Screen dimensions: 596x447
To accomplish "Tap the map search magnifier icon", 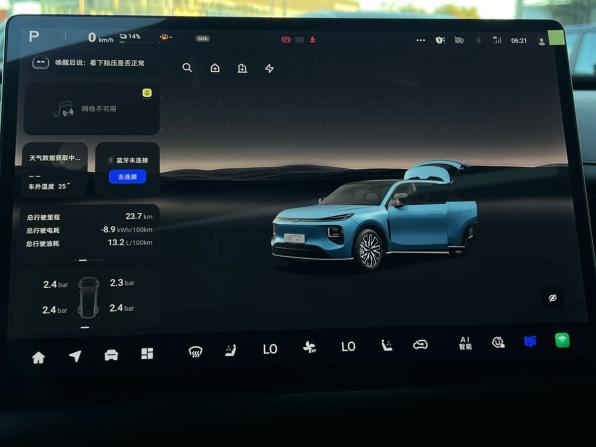I will [187, 68].
